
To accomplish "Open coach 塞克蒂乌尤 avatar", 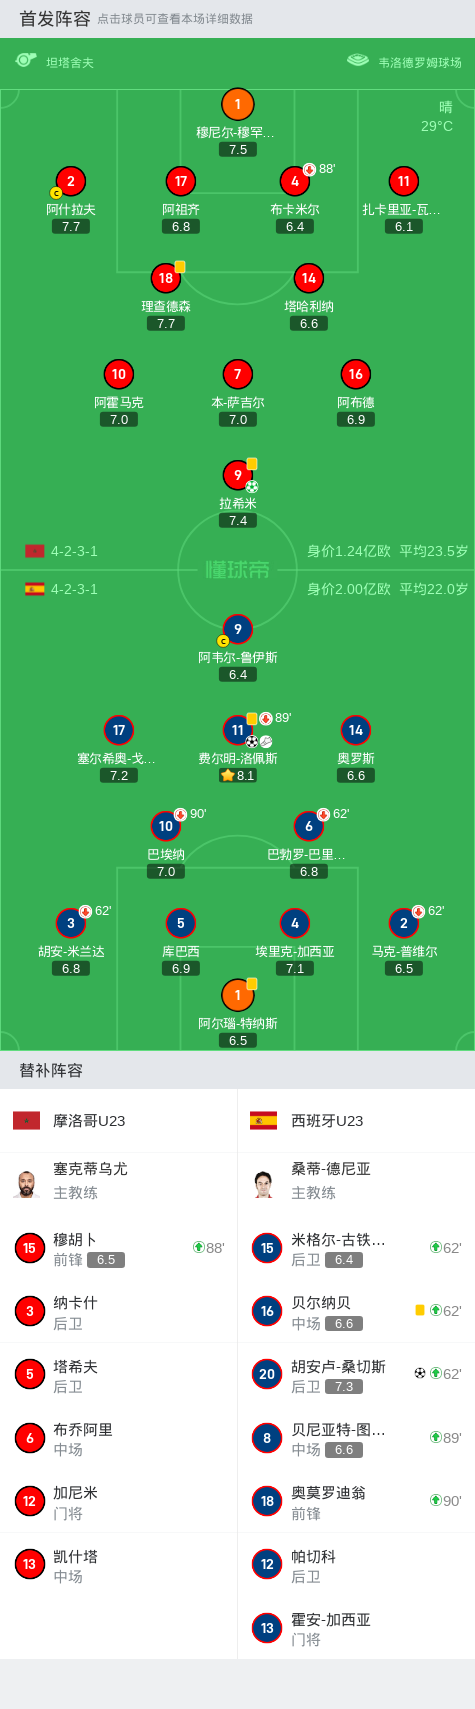I will (27, 1181).
